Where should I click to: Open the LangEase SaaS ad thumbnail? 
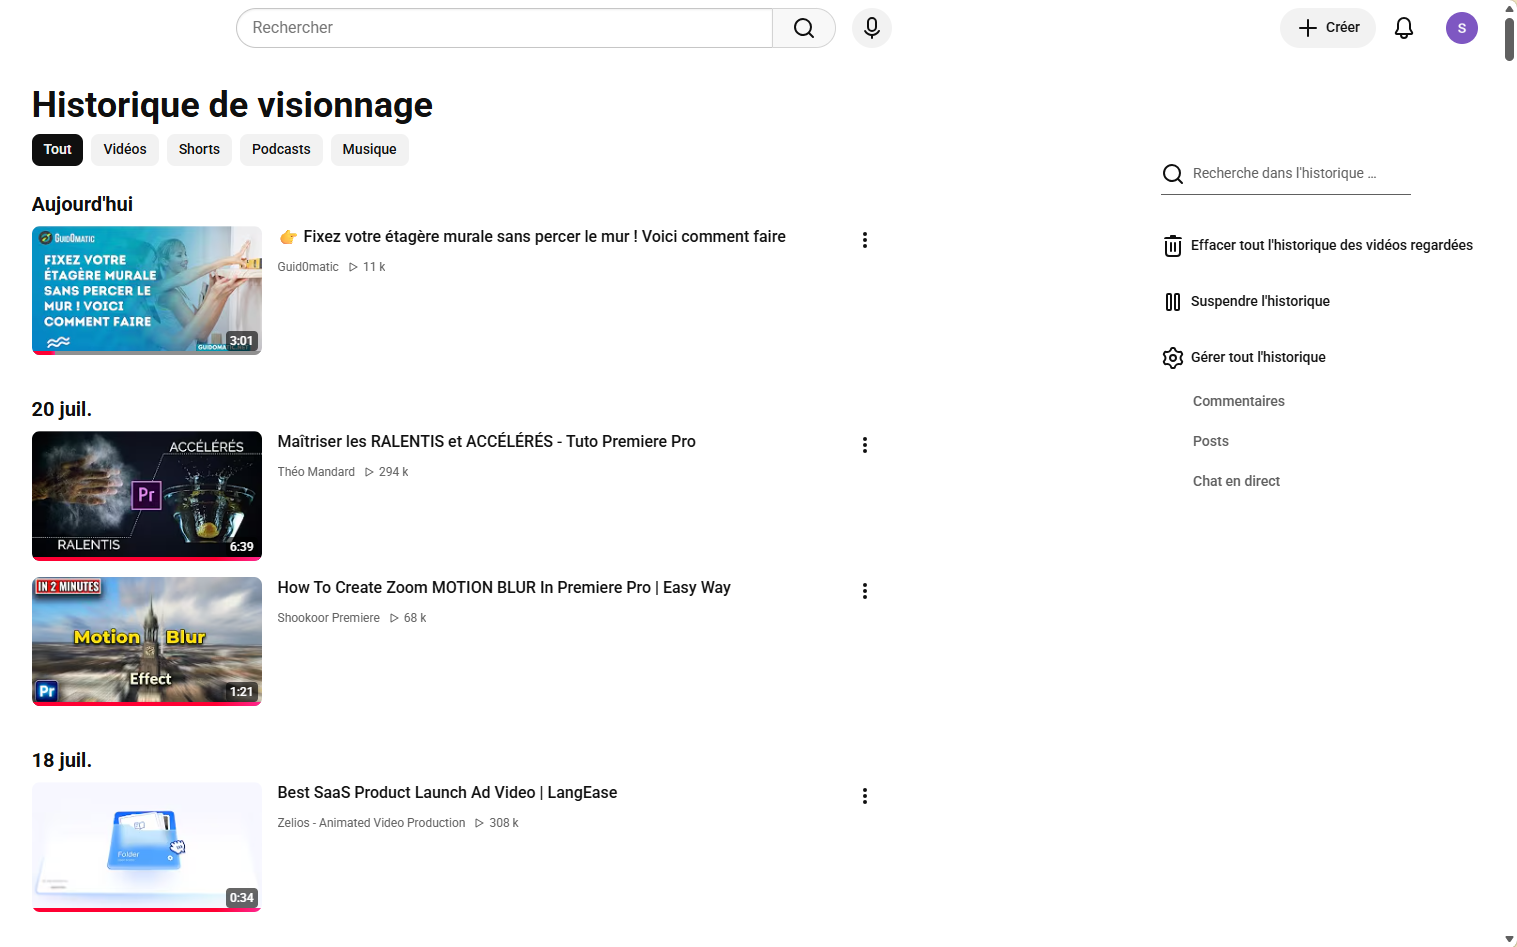[147, 847]
